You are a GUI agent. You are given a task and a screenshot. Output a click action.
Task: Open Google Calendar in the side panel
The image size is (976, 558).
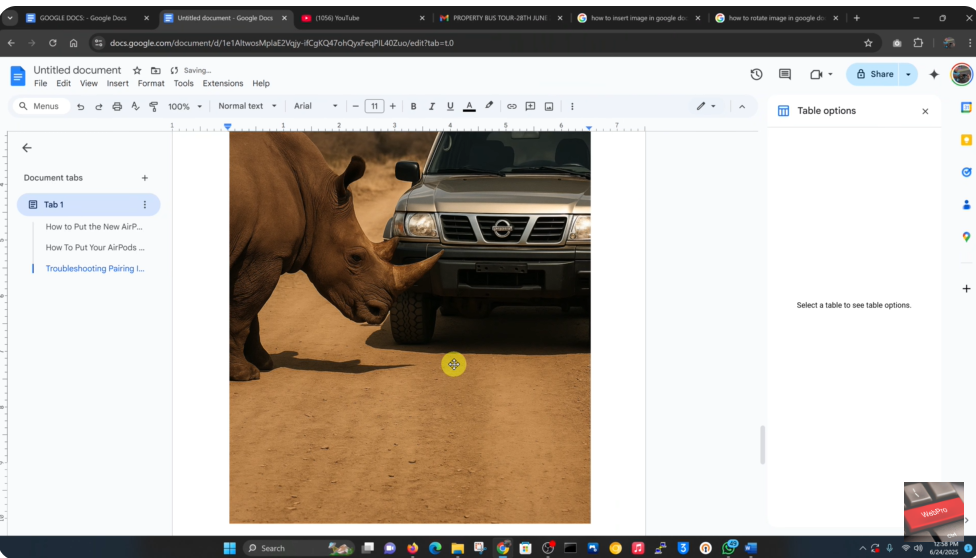966,107
